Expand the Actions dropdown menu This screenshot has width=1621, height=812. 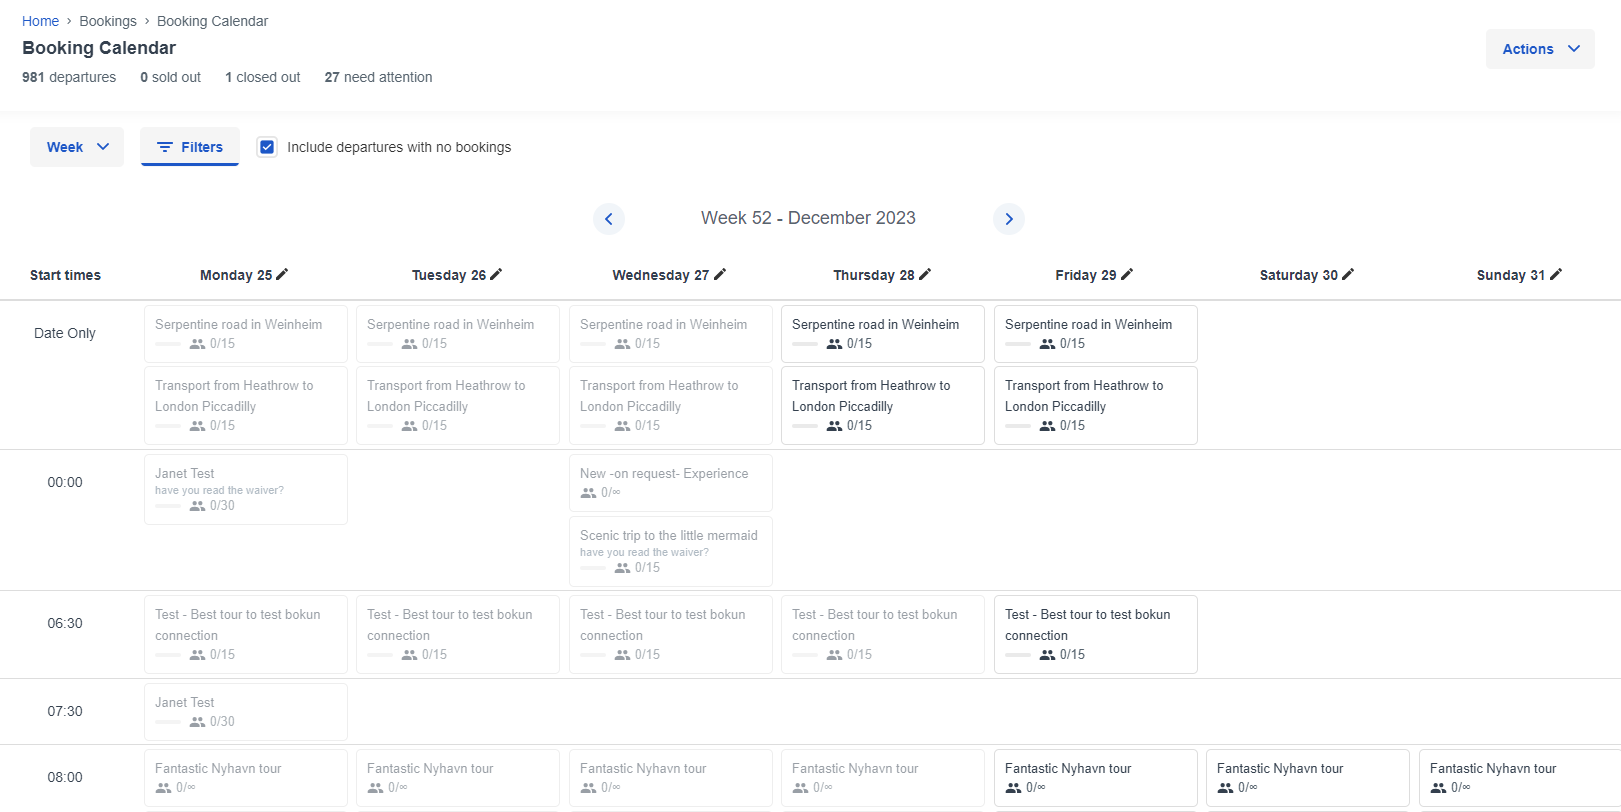(1540, 49)
